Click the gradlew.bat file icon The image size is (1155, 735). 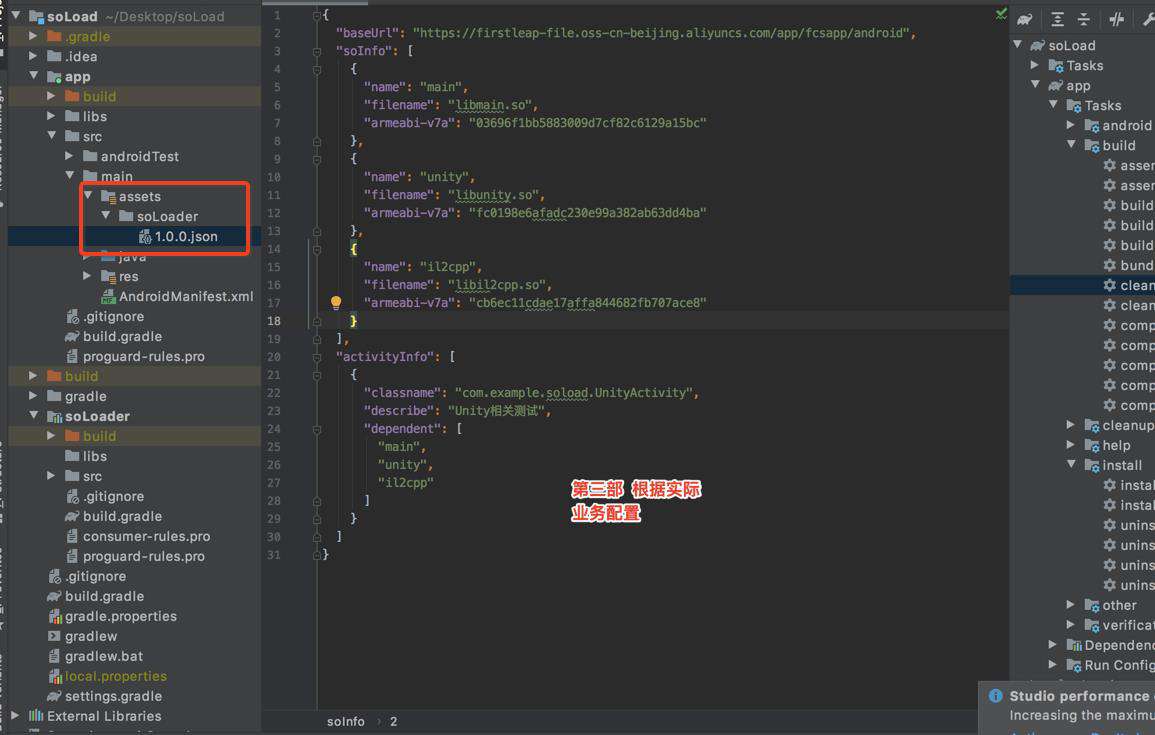click(x=54, y=656)
